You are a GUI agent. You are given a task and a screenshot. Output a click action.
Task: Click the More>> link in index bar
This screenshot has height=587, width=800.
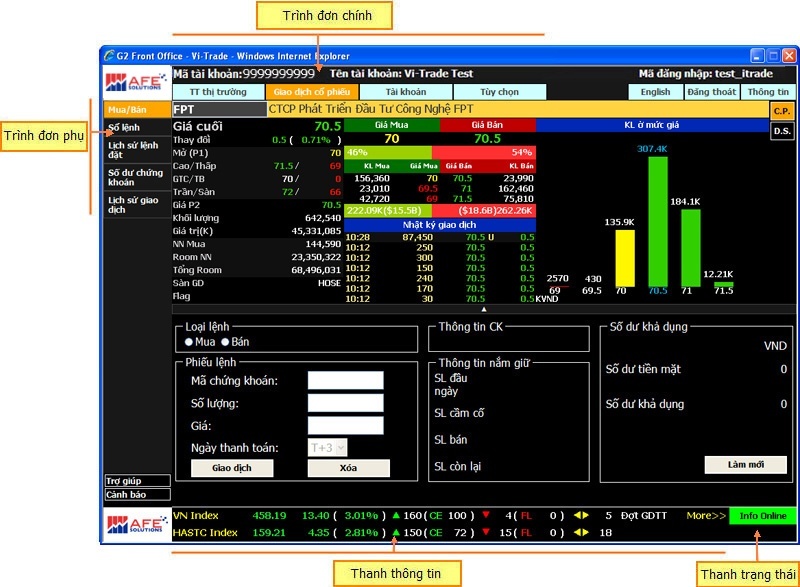pos(706,516)
